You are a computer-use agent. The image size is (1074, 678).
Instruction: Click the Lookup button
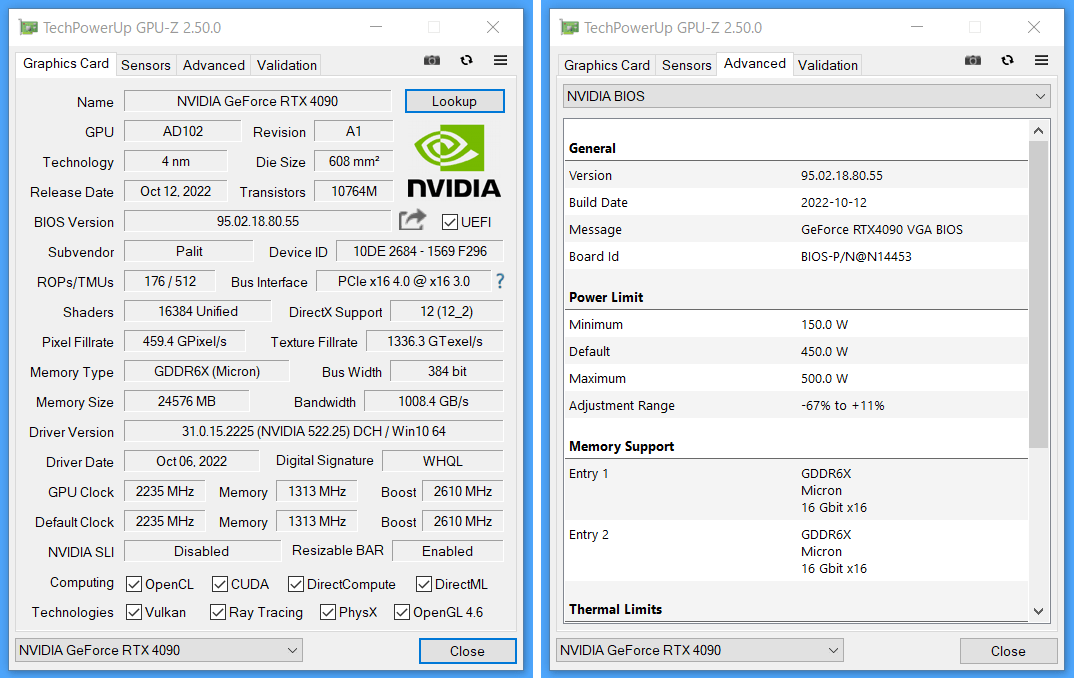click(x=454, y=101)
